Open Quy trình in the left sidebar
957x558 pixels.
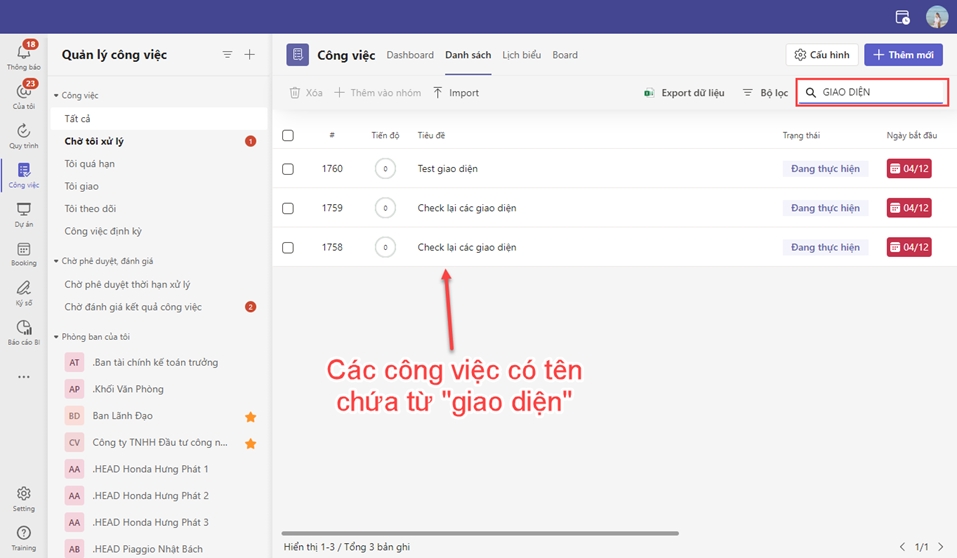23,132
